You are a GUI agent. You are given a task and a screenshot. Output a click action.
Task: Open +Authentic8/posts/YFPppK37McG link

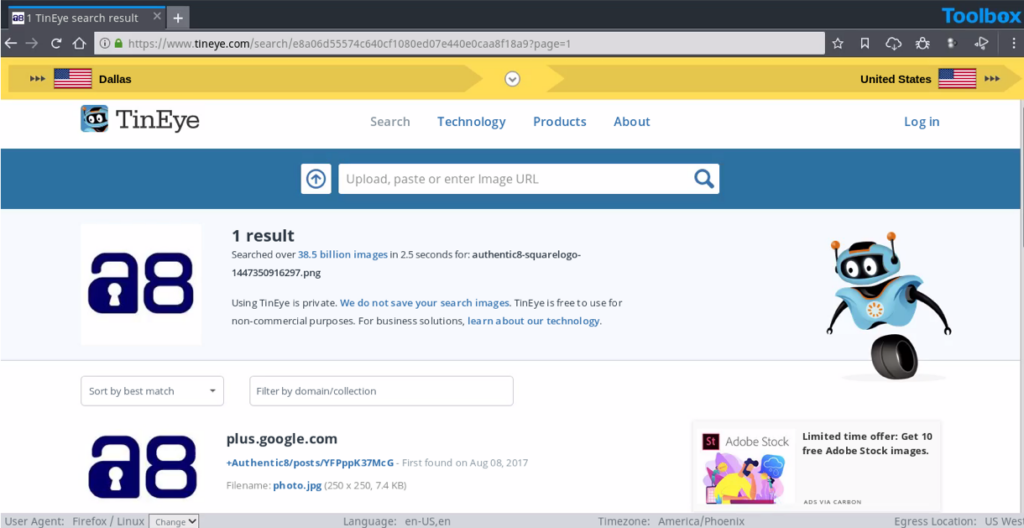[310, 463]
